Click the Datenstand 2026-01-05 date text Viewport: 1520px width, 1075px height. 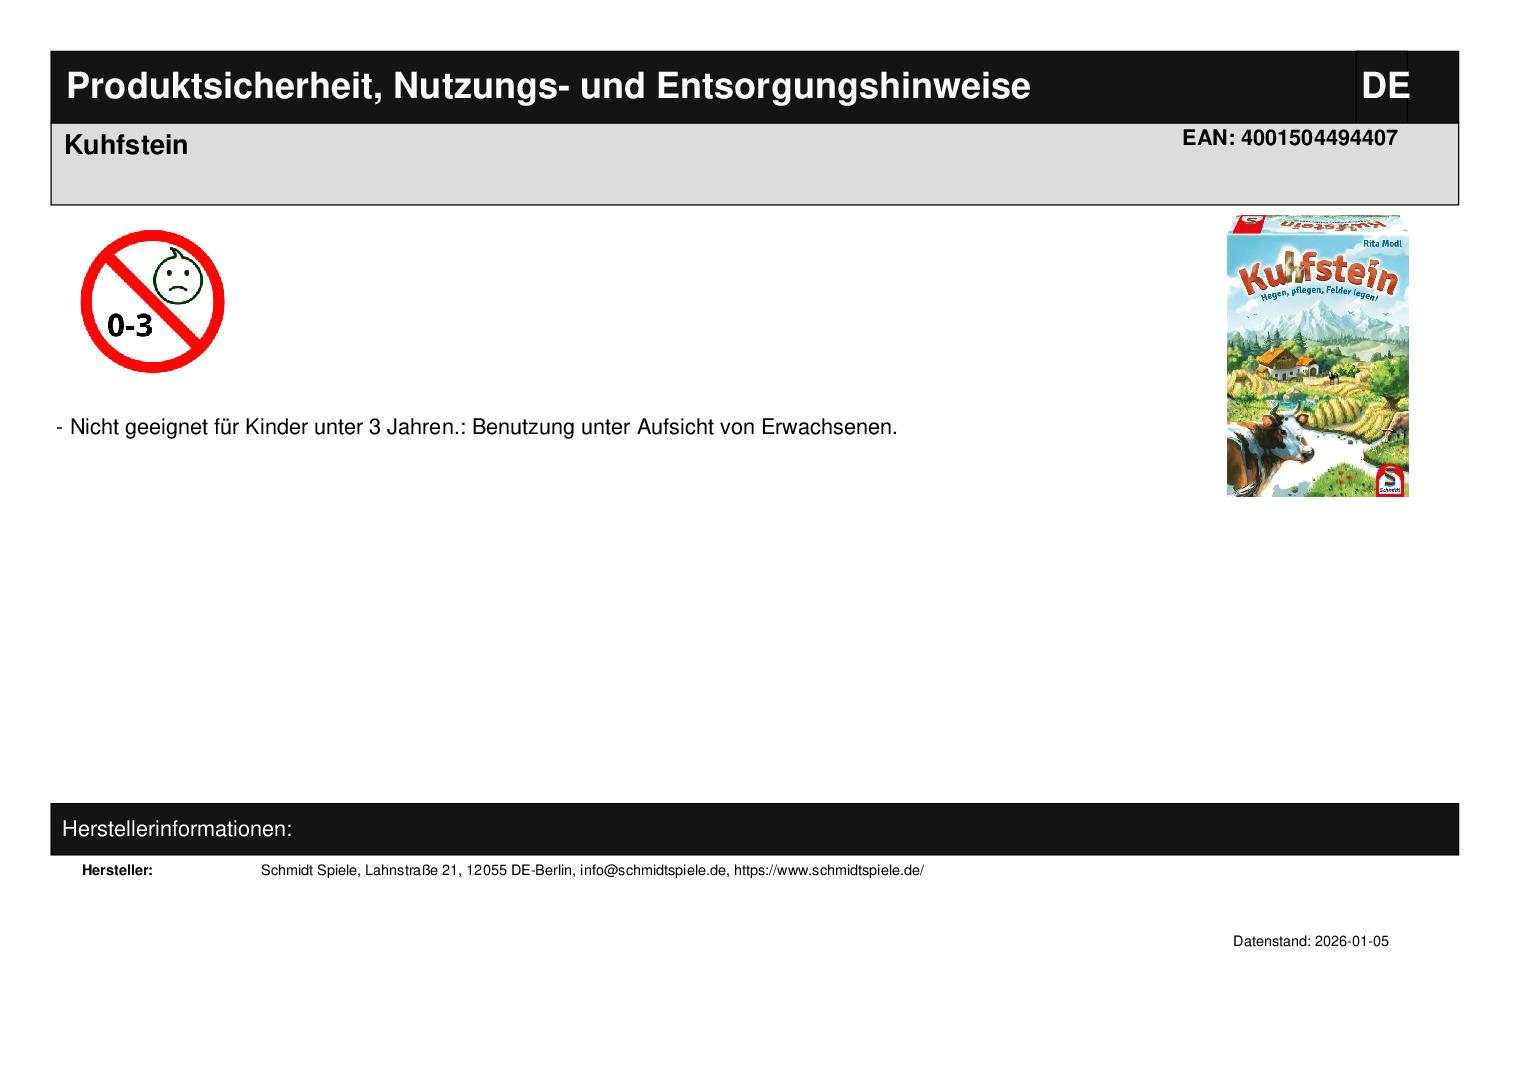[x=1310, y=941]
